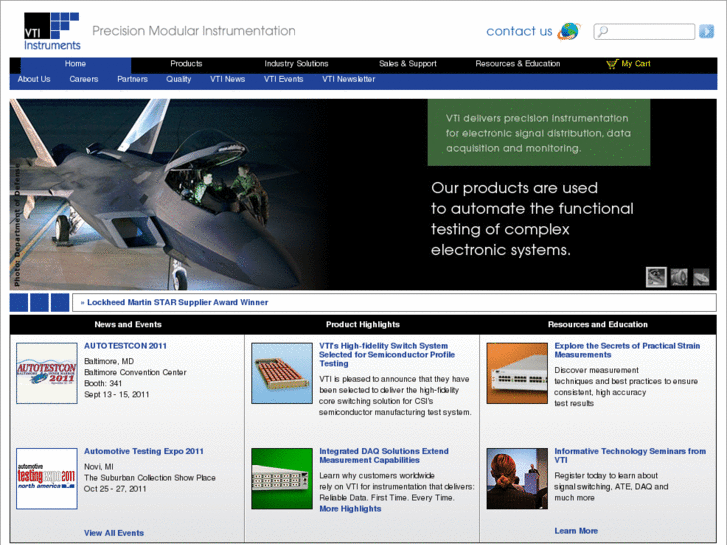Image resolution: width=727 pixels, height=545 pixels.
Task: Open the Quality submenu link
Action: click(x=179, y=79)
